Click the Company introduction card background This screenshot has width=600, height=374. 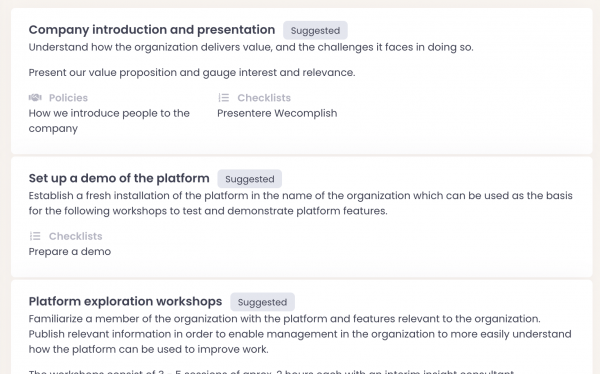[459, 115]
